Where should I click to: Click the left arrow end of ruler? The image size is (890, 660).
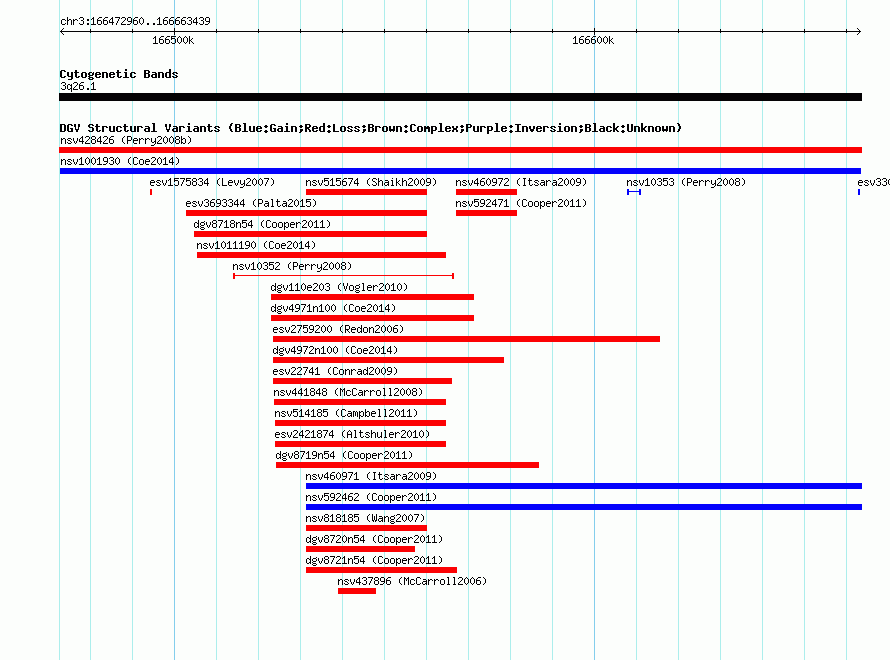tap(62, 31)
